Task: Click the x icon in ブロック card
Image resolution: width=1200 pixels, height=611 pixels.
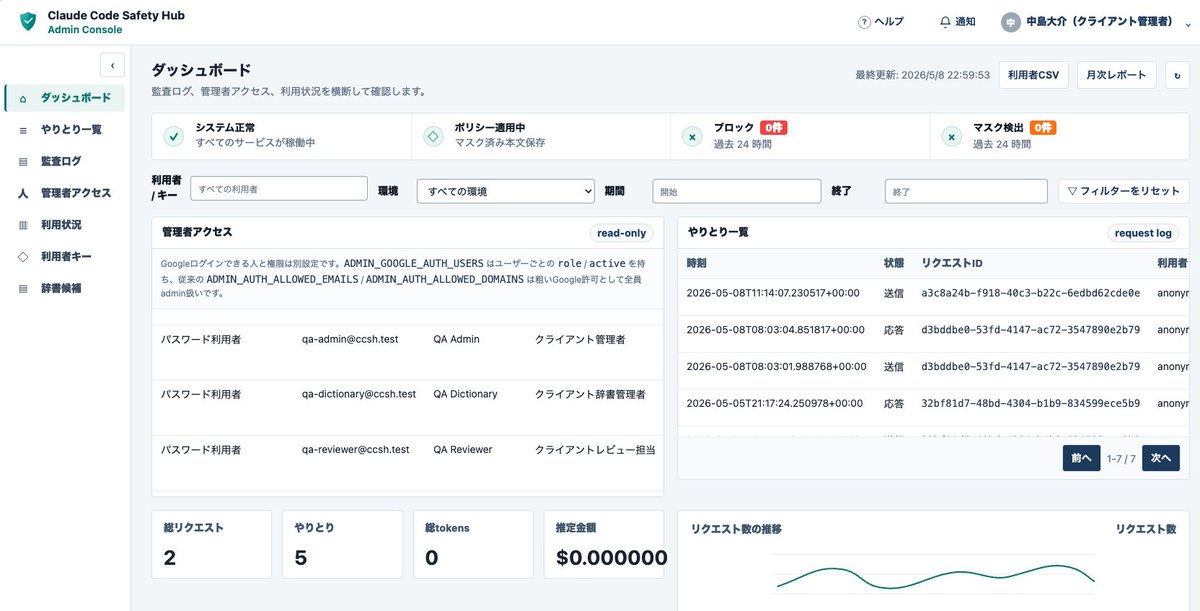Action: [692, 136]
